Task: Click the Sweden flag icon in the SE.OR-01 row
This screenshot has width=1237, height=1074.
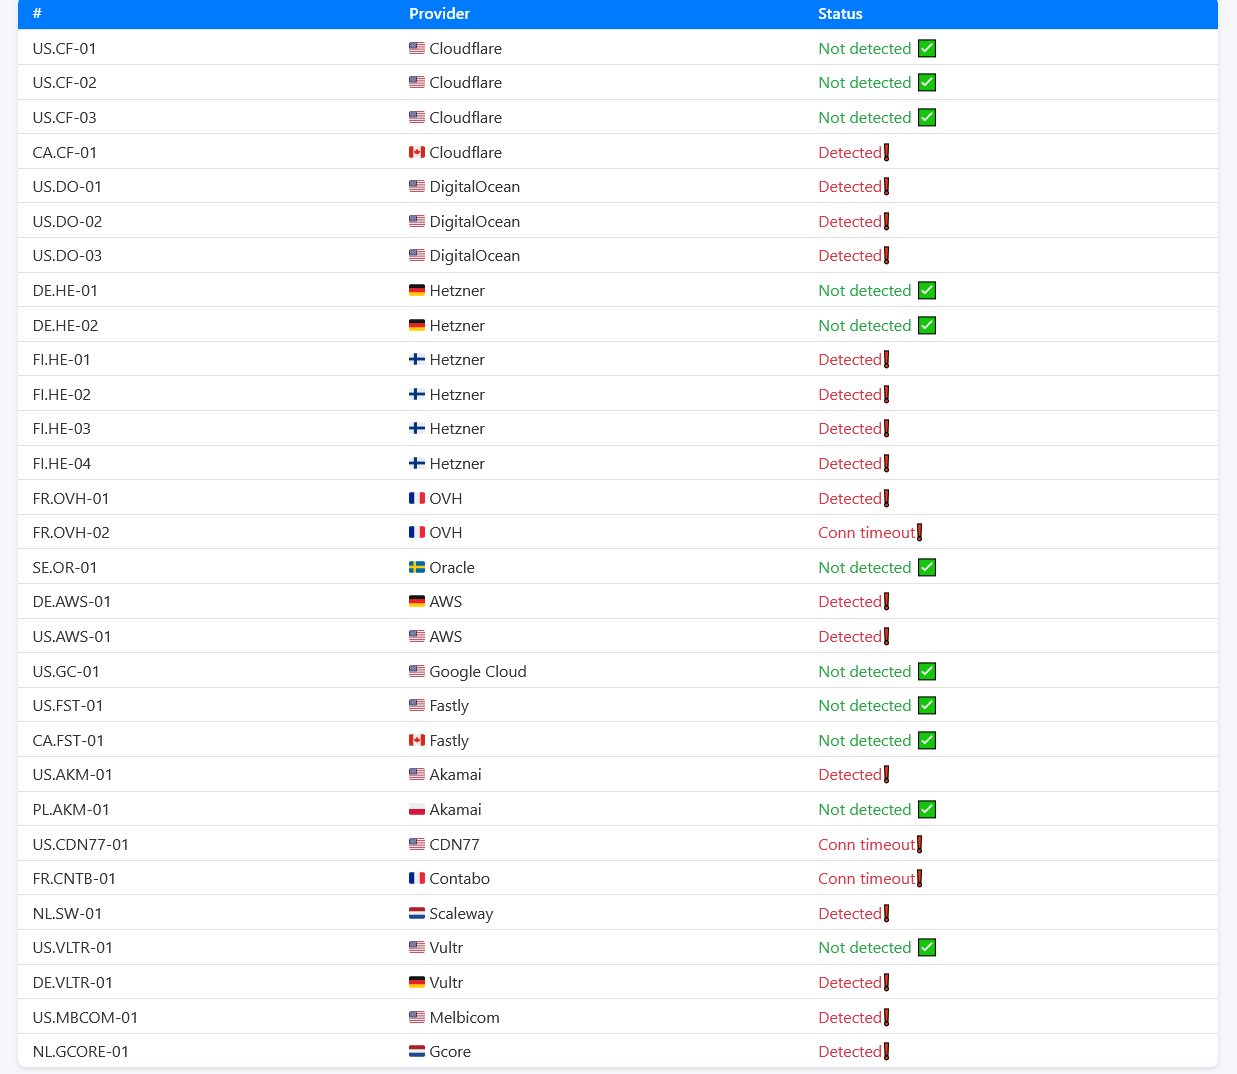Action: click(x=417, y=567)
